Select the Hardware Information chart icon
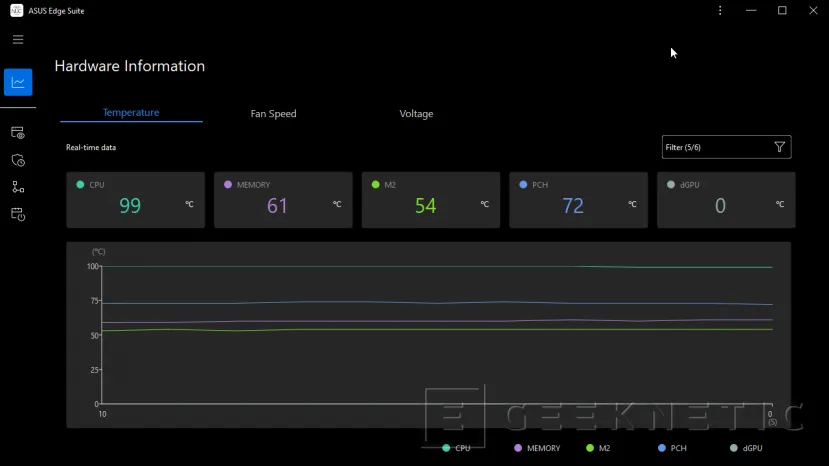Viewport: 829px width, 466px height. coord(18,82)
